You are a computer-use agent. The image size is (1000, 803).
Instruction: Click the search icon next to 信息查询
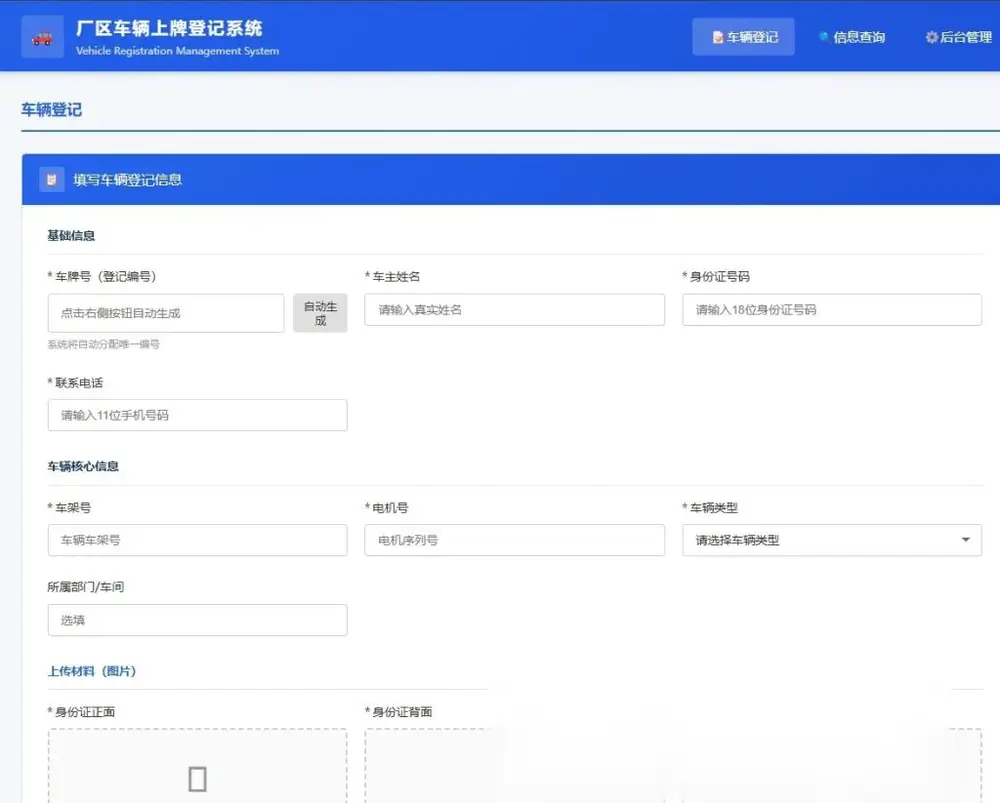(x=824, y=36)
